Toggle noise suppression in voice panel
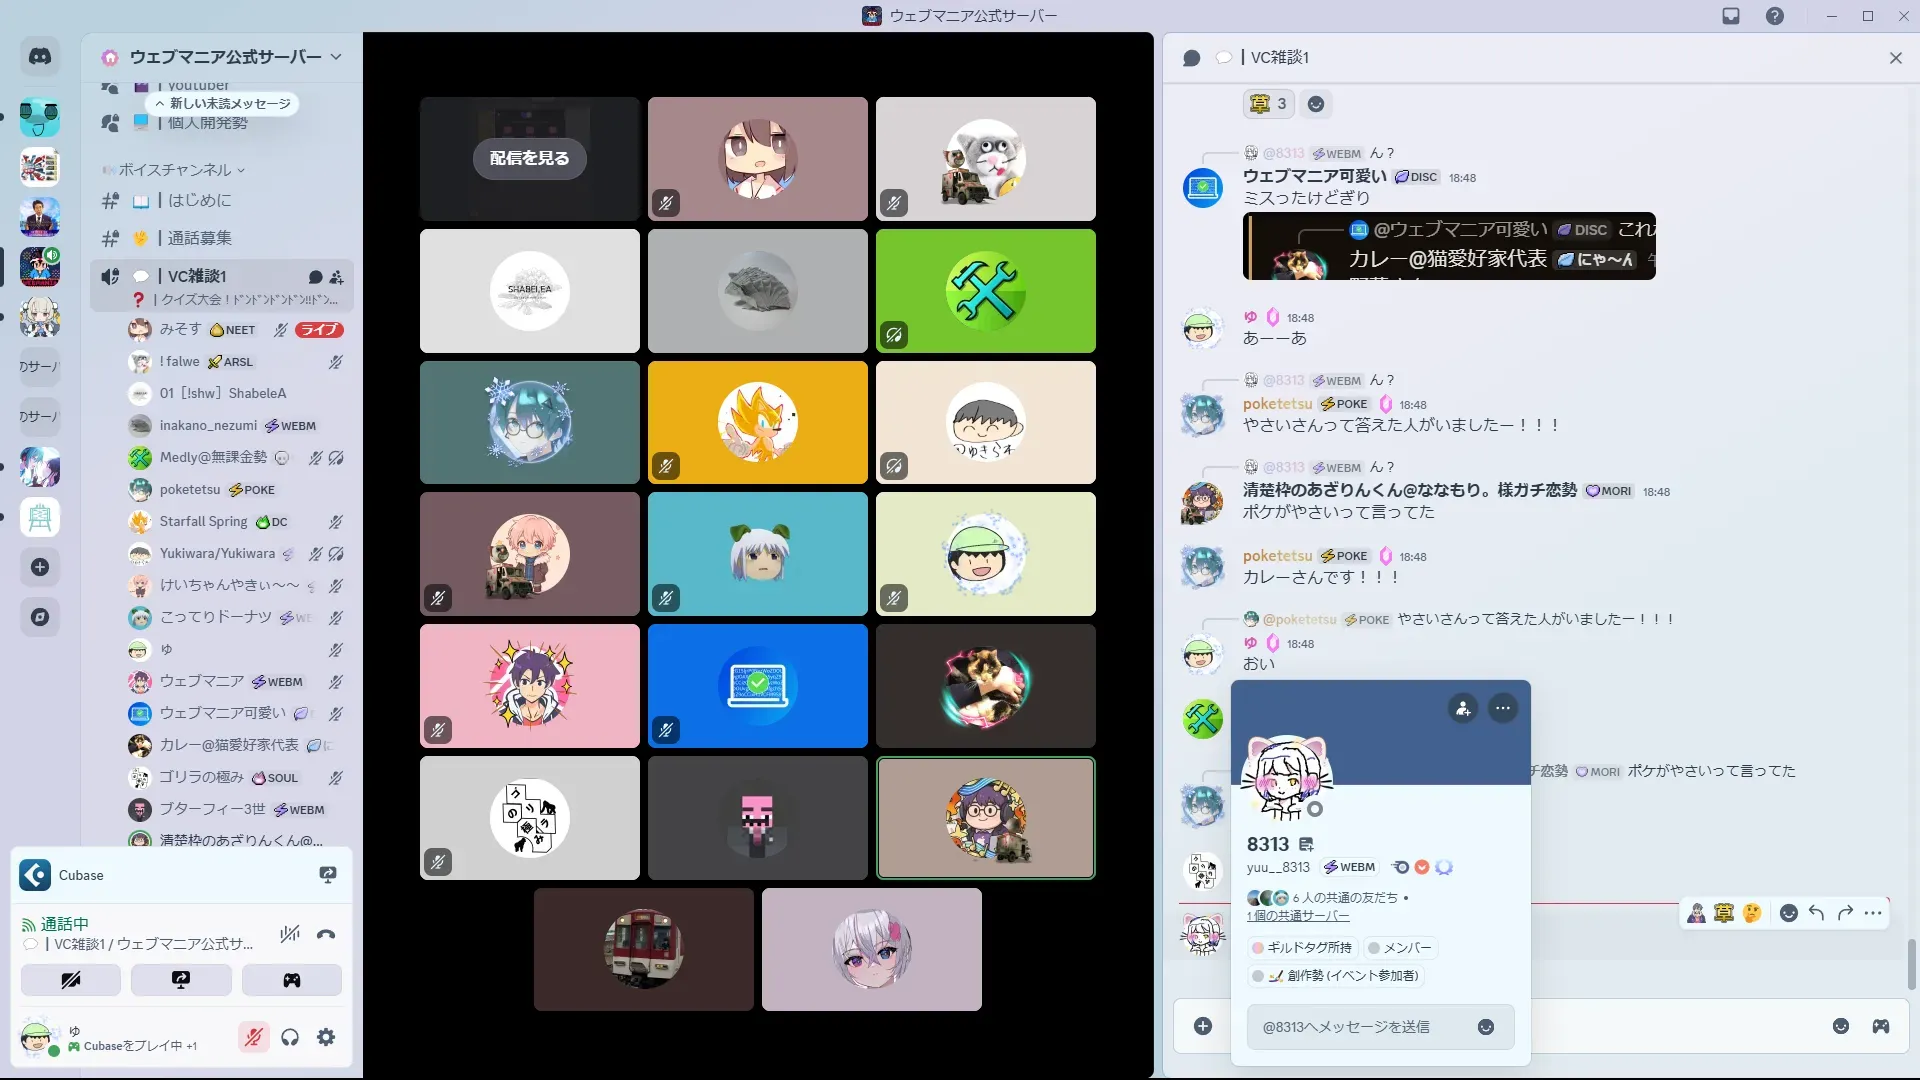Image resolution: width=1920 pixels, height=1080 pixels. (290, 935)
